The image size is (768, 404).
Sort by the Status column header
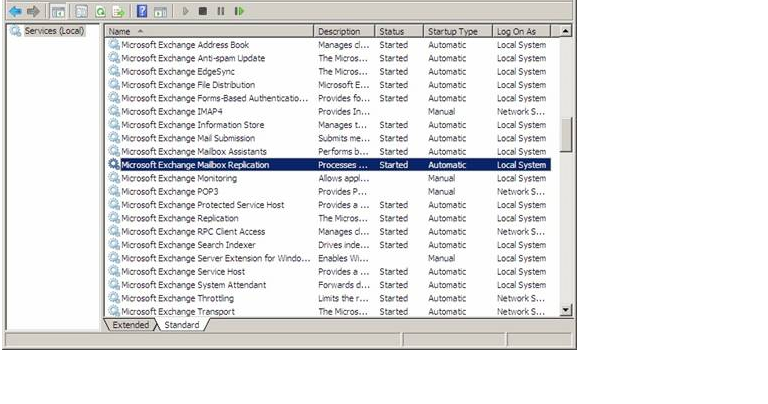pos(399,31)
